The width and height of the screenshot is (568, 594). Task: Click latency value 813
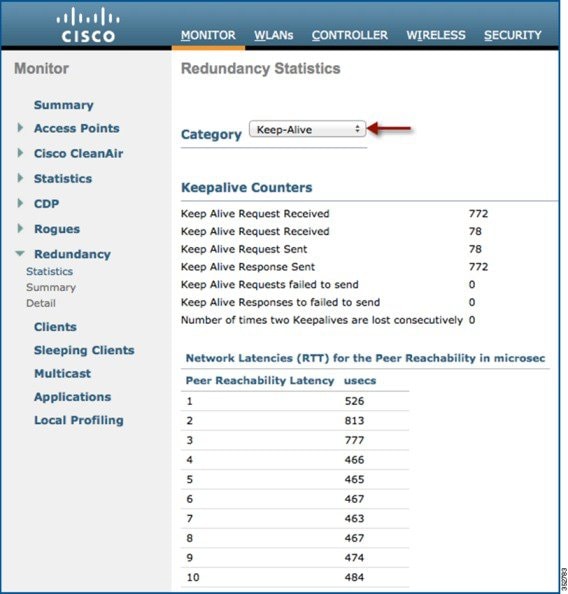(x=354, y=421)
